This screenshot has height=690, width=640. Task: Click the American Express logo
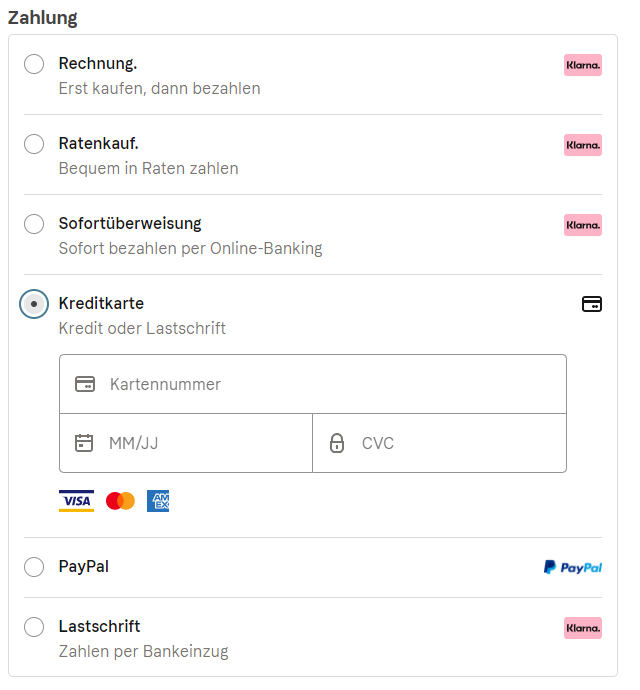pos(158,501)
